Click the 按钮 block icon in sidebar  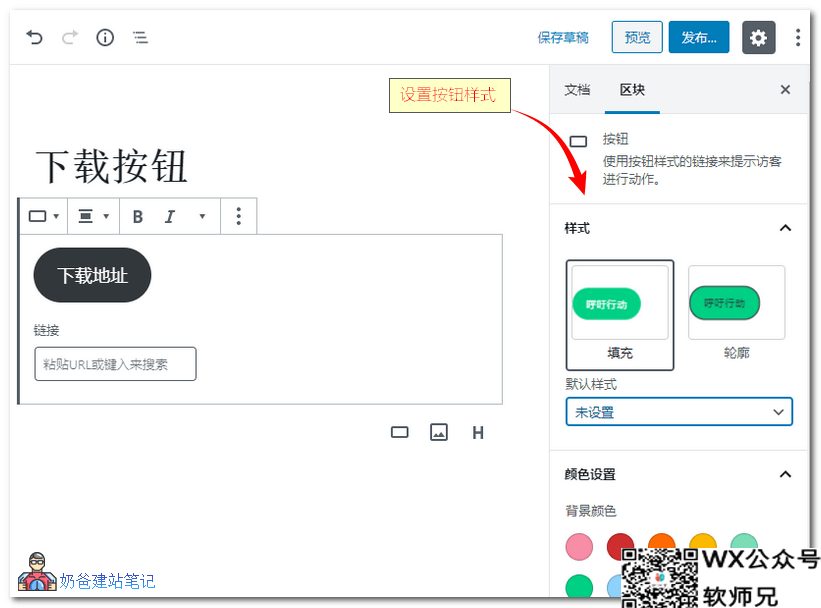[578, 141]
